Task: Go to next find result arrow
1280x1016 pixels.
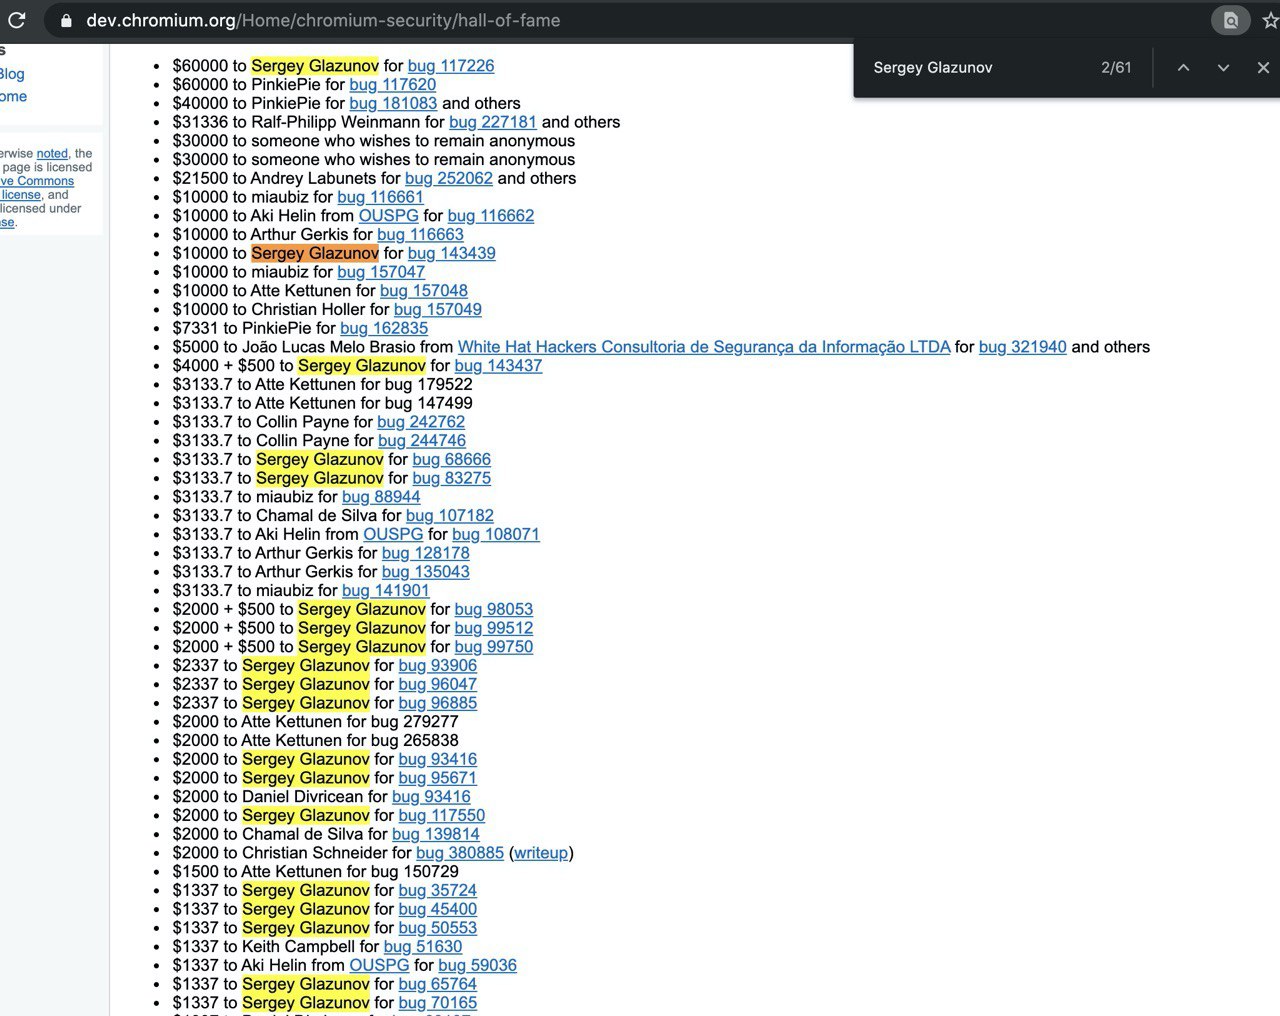Action: (1223, 67)
